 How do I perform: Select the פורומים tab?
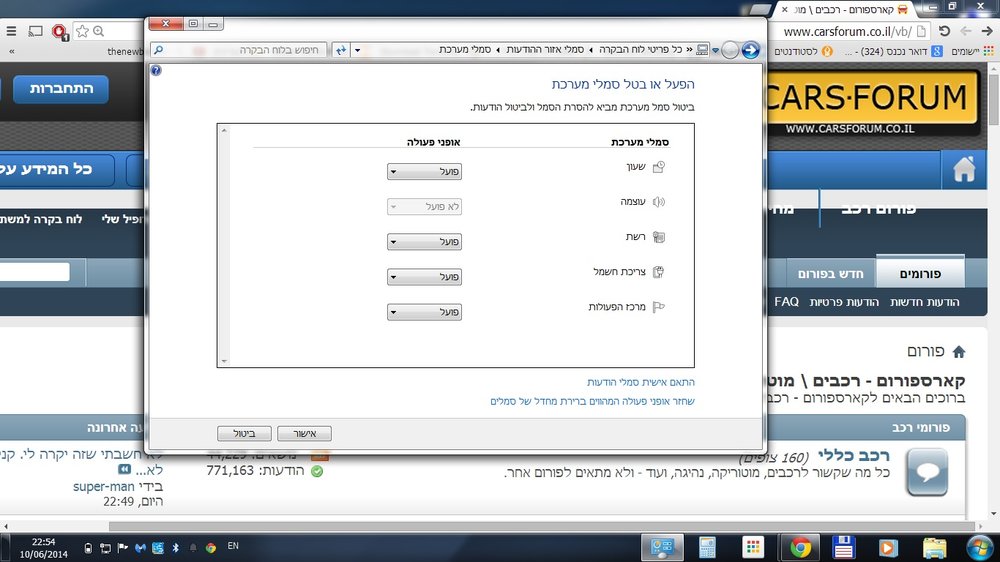920,273
